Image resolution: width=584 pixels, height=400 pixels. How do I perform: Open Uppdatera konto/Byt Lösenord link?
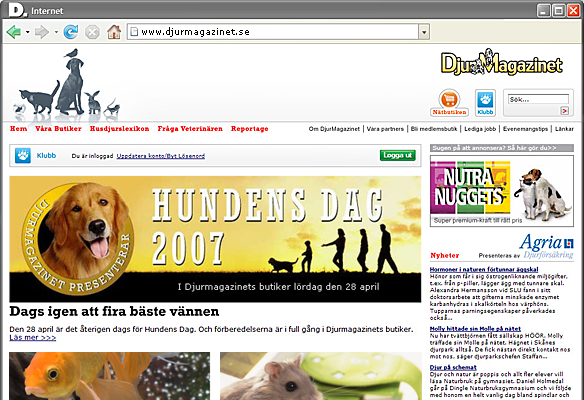coord(161,156)
